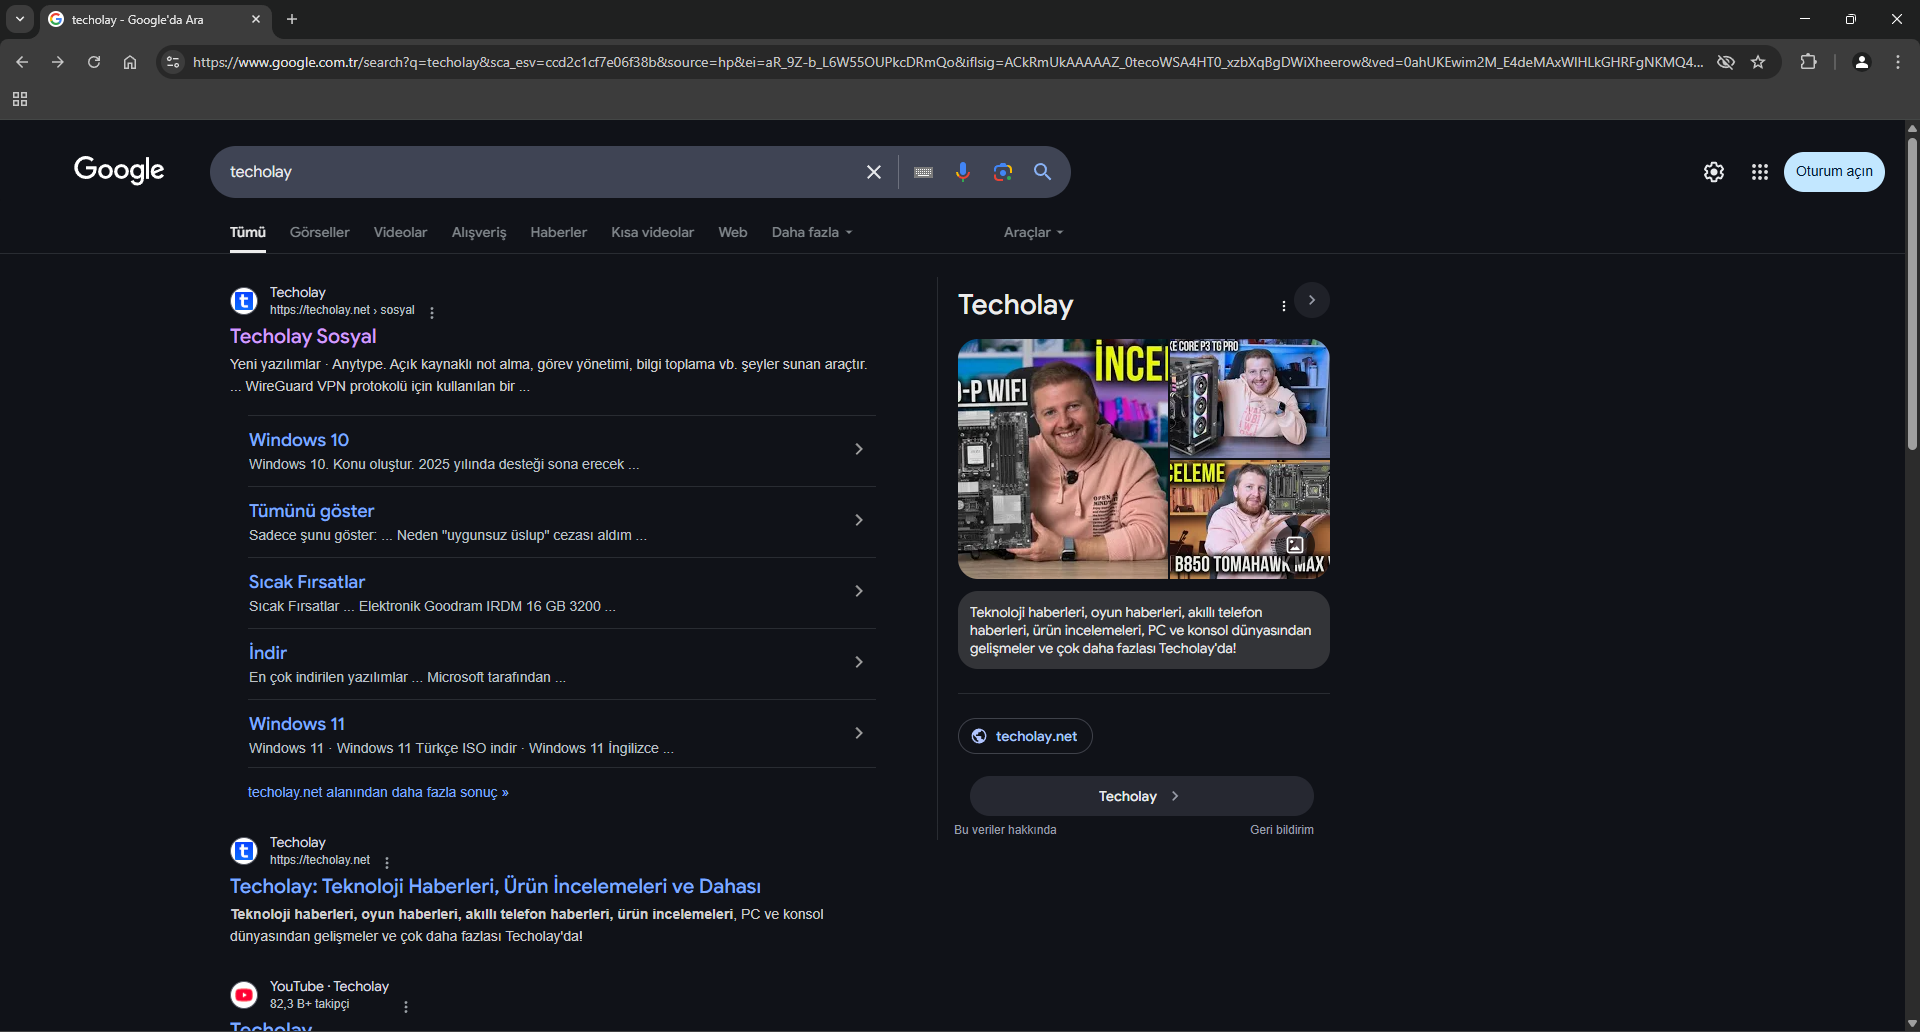Expand the İndir sitelink chevron
The width and height of the screenshot is (1920, 1032).
tap(859, 662)
